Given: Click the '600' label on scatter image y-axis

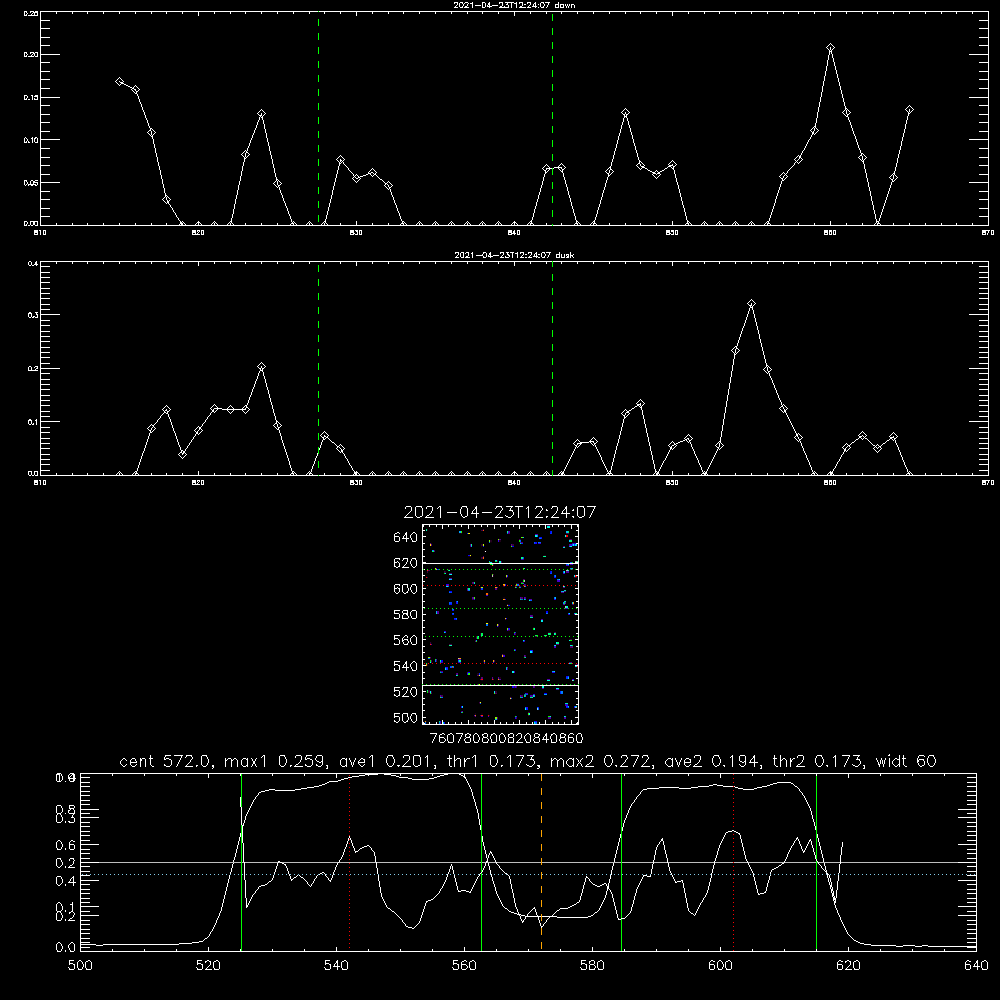Looking at the screenshot, I should [x=405, y=589].
